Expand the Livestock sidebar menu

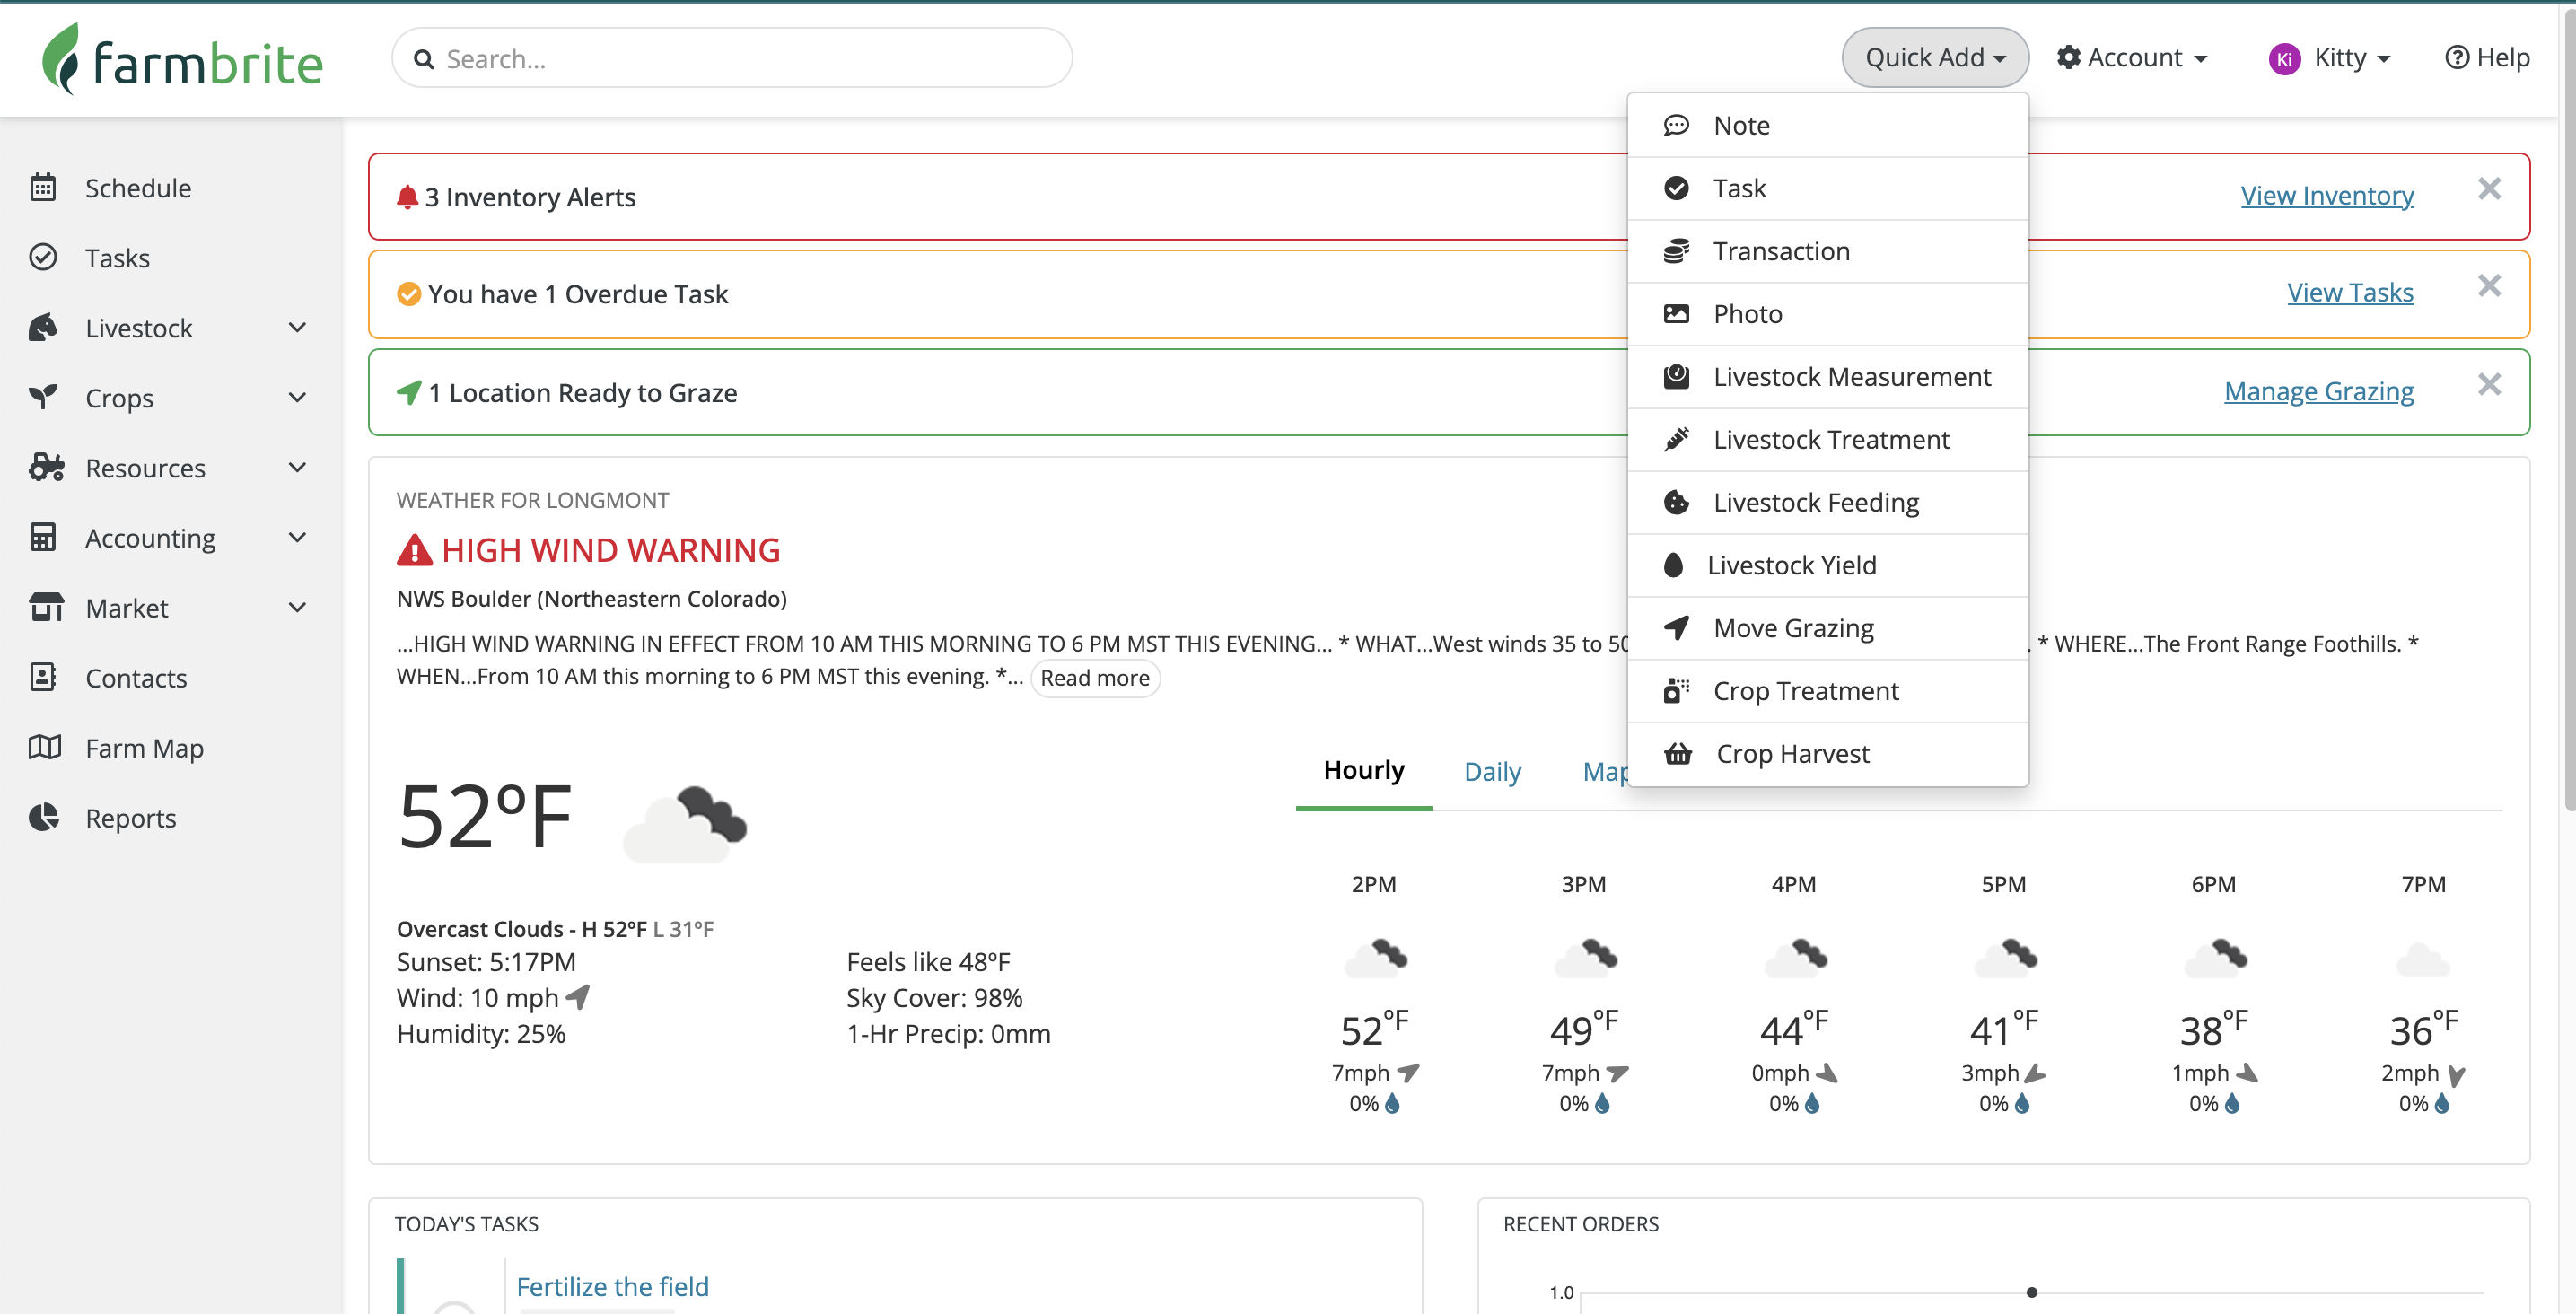pyautogui.click(x=297, y=327)
